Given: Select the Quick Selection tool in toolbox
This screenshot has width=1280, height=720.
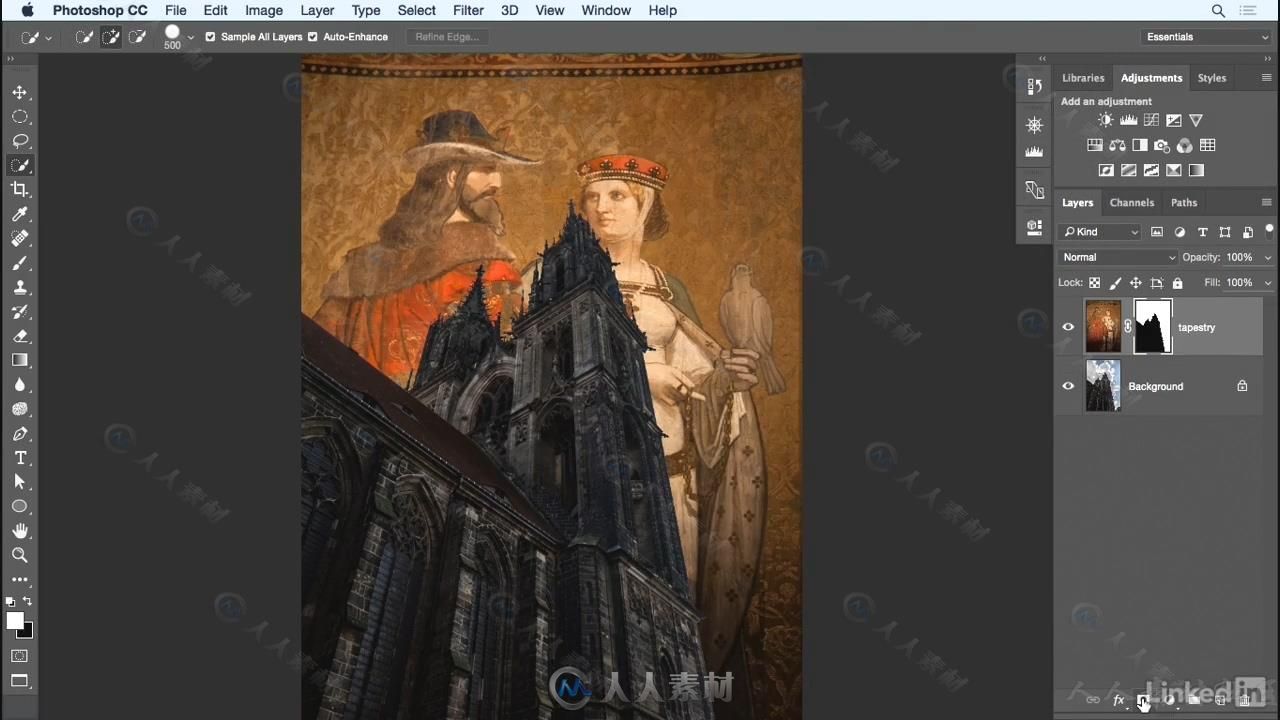Looking at the screenshot, I should pos(19,165).
